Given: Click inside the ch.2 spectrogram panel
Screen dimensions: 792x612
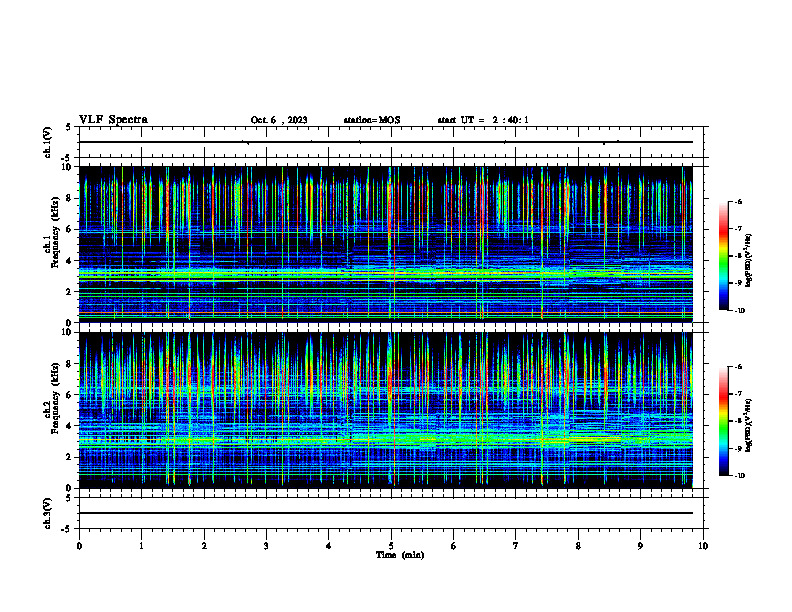Looking at the screenshot, I should [x=386, y=410].
